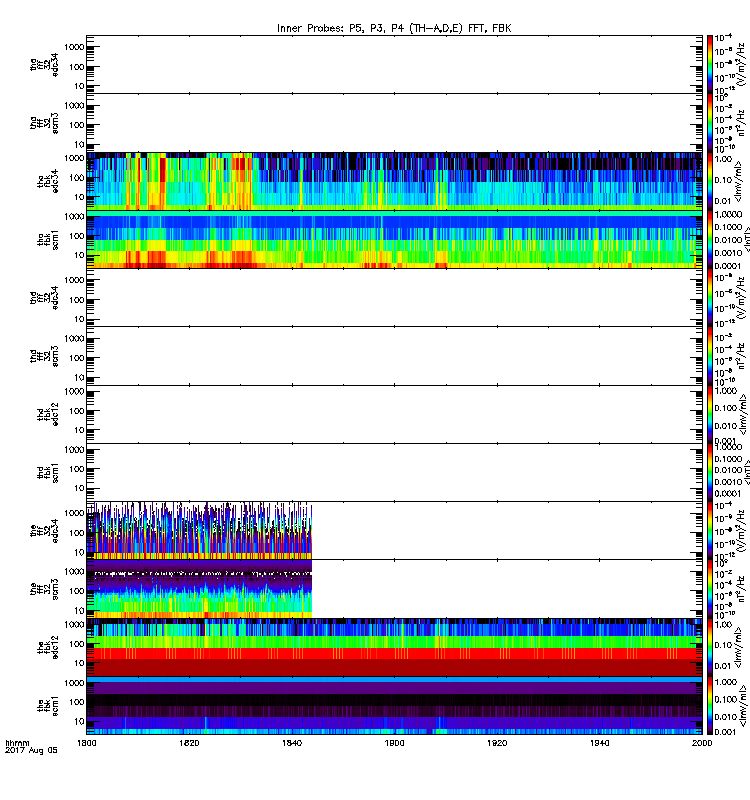Screen dimensions: 750x800
Task: Click the "the fbk edc12" y-axis title
Action: 47,647
